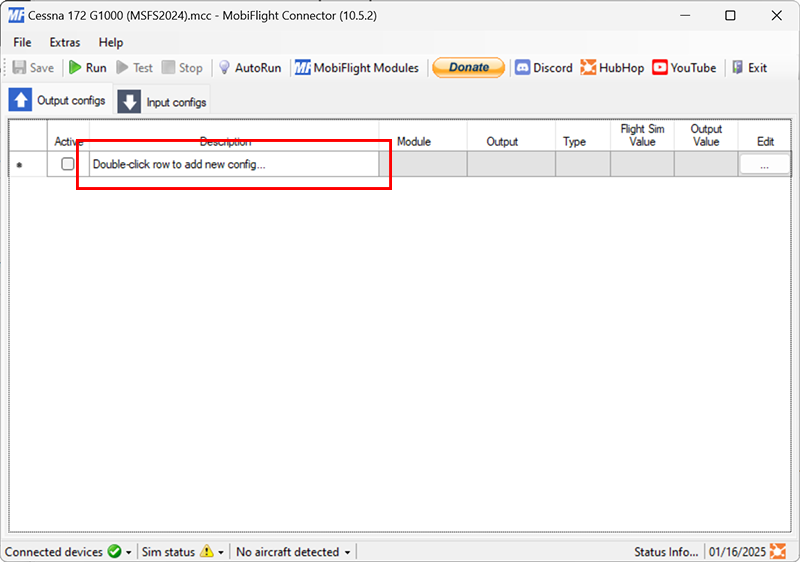Minimize the MobiFlight Connector window
This screenshot has width=800, height=562.
pos(685,15)
